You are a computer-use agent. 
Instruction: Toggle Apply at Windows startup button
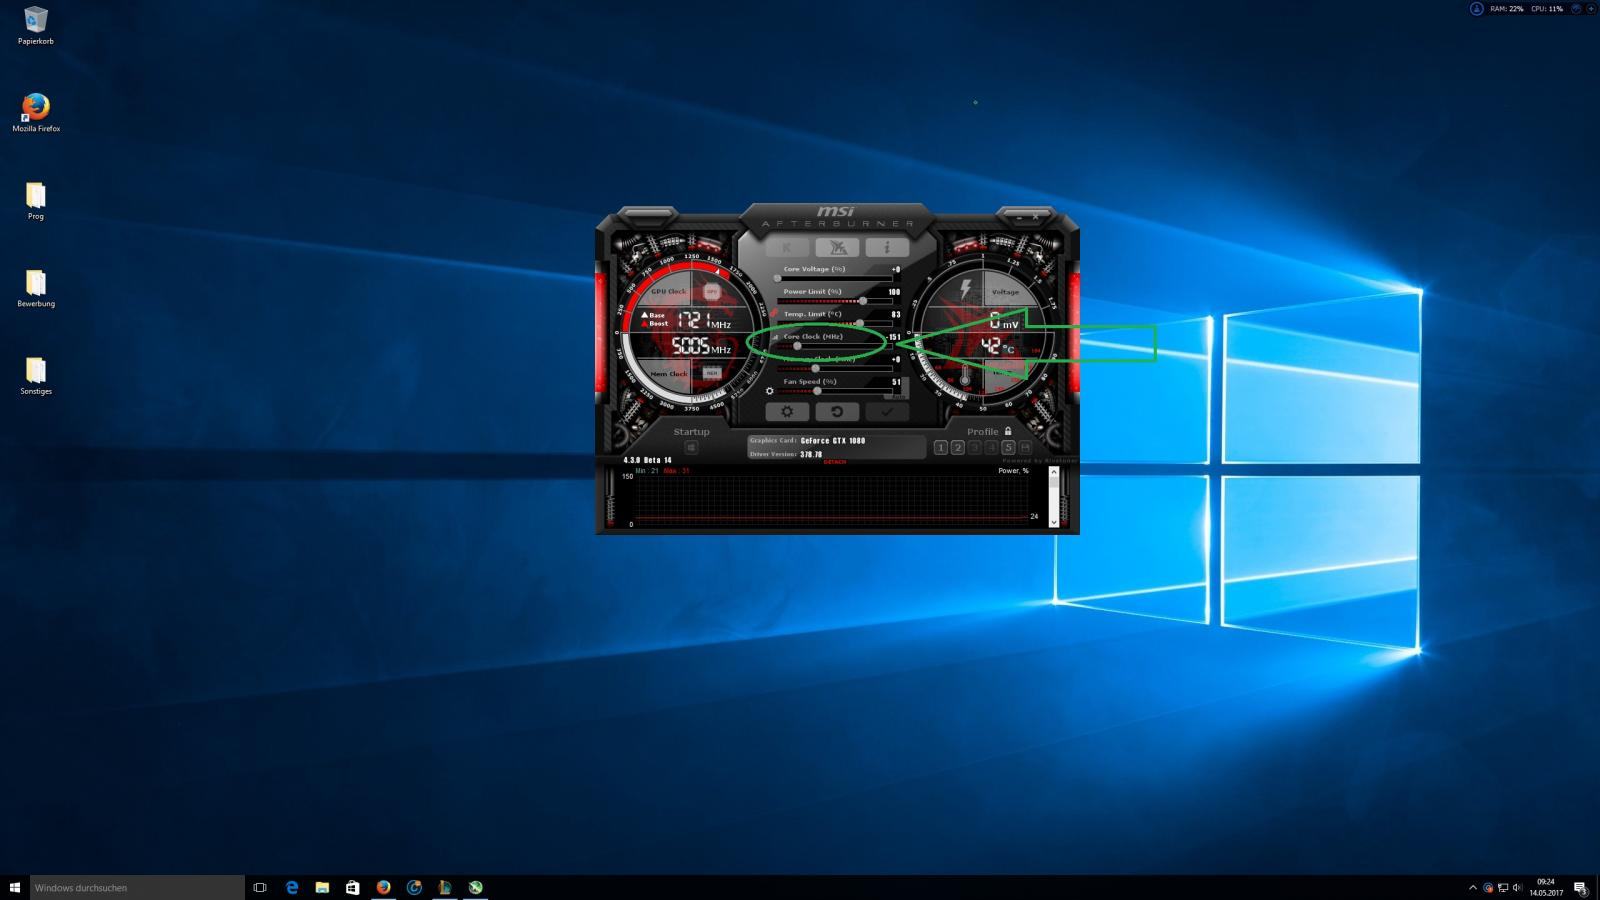point(691,447)
